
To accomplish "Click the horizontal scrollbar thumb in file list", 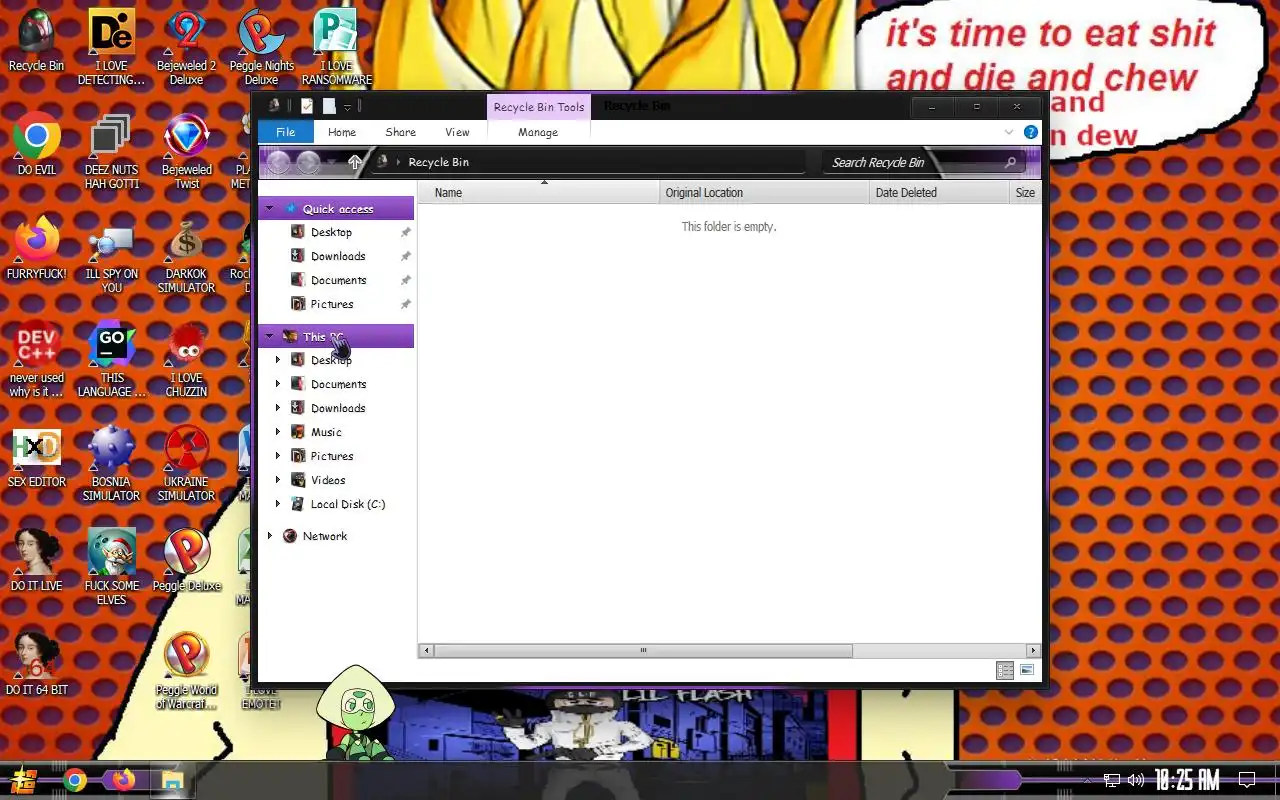I will coord(643,650).
